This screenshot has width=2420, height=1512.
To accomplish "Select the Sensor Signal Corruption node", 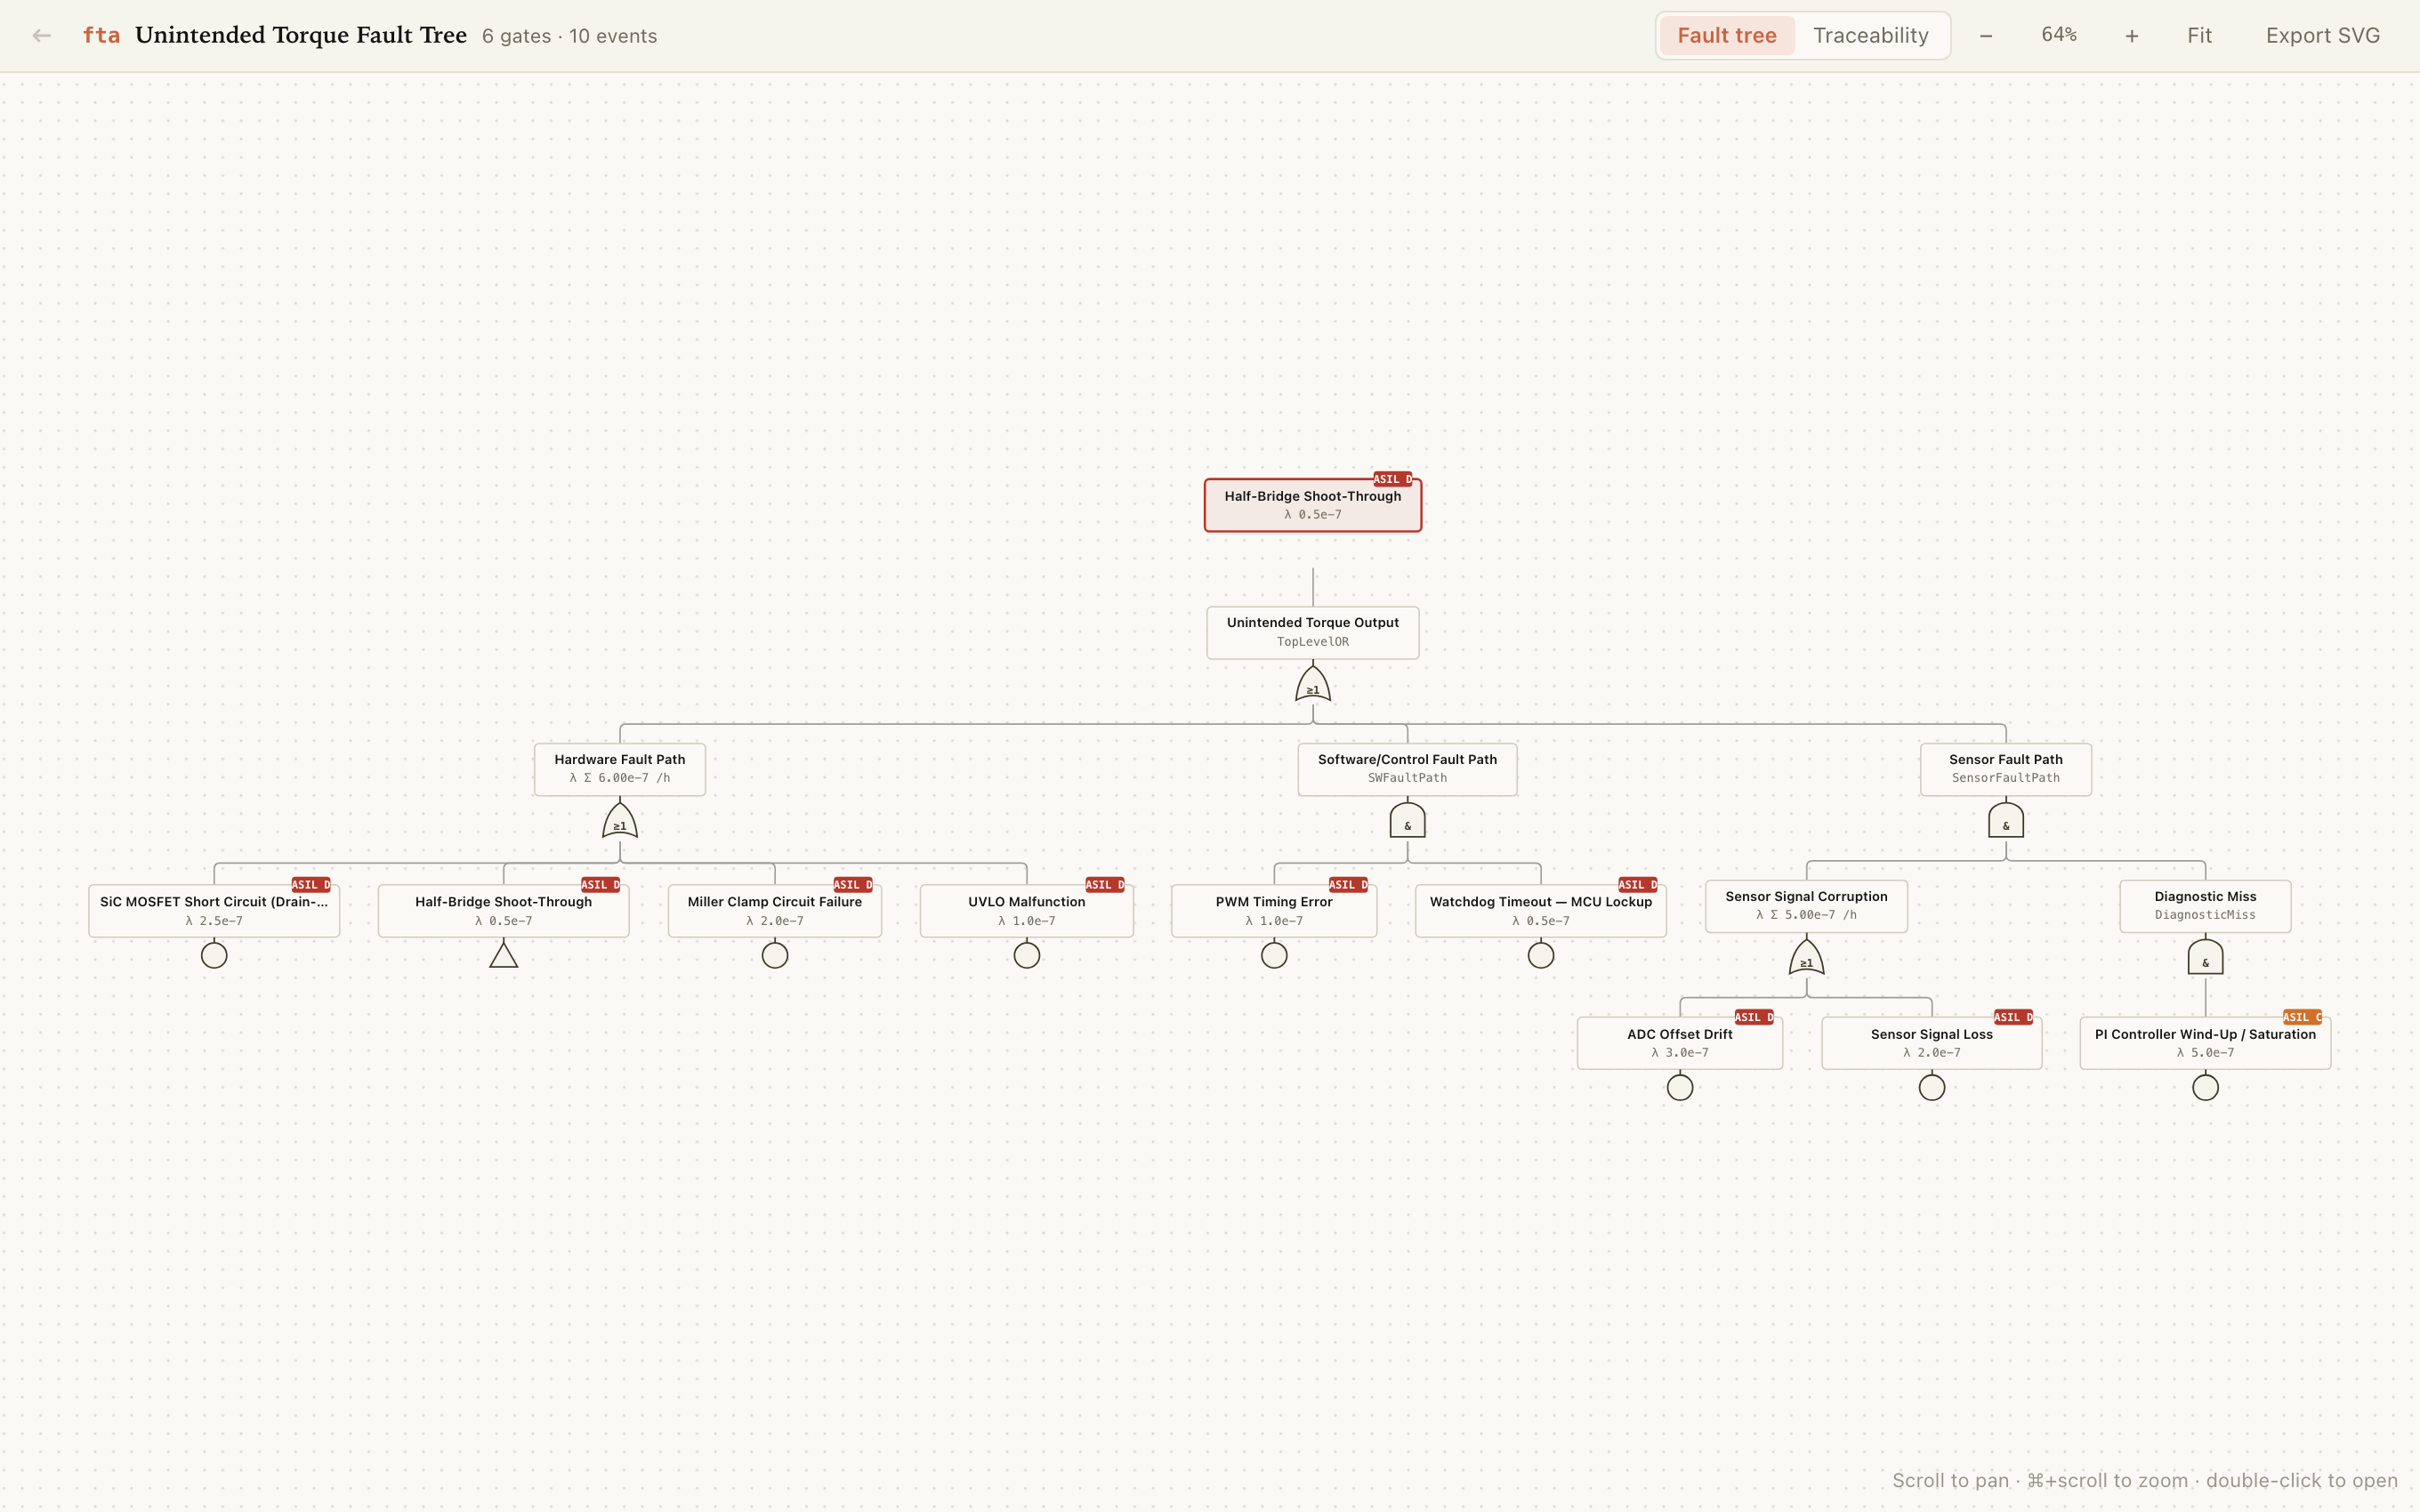I will point(1806,906).
